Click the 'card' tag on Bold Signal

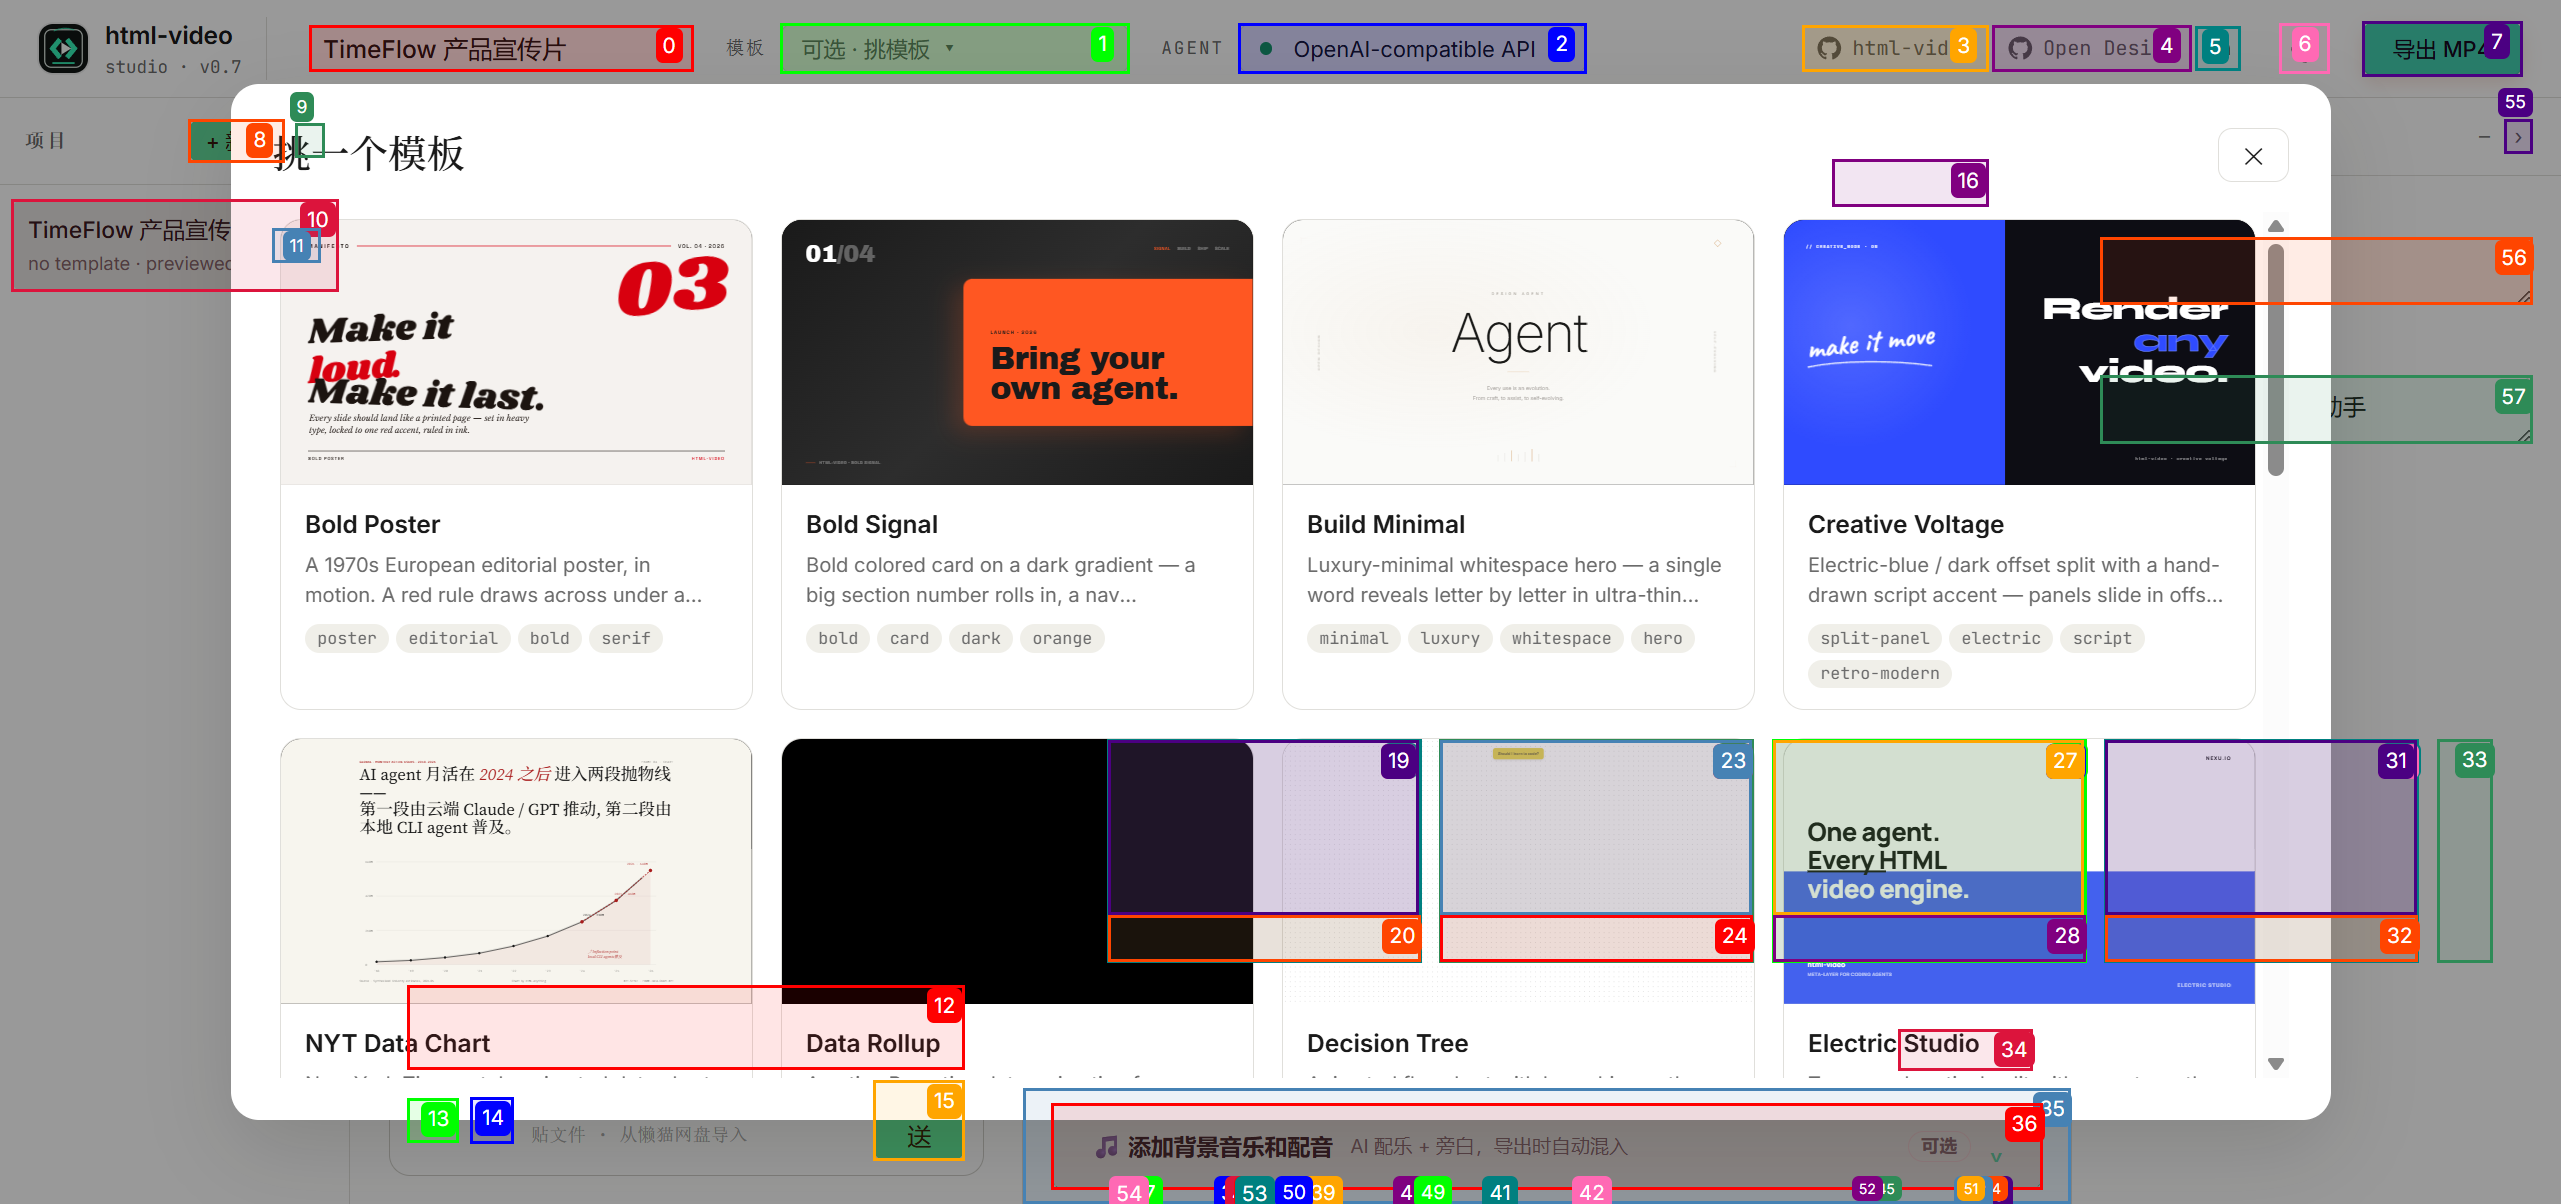[x=910, y=638]
